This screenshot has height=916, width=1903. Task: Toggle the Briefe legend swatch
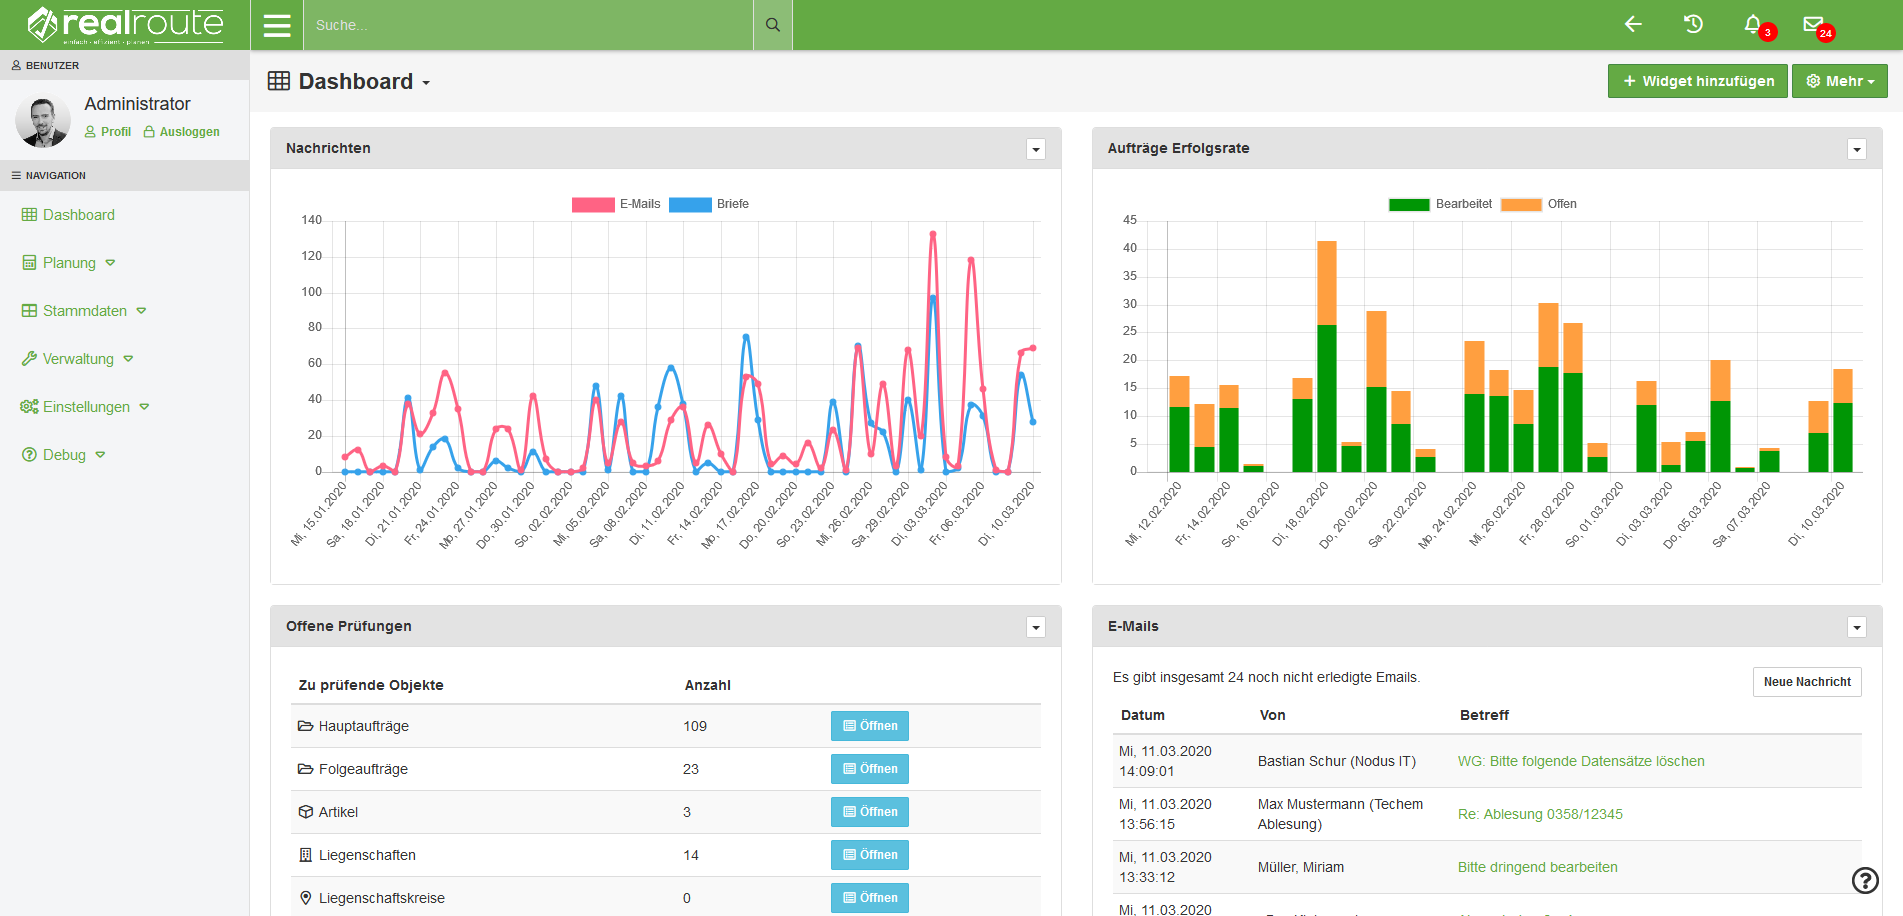[x=690, y=204]
